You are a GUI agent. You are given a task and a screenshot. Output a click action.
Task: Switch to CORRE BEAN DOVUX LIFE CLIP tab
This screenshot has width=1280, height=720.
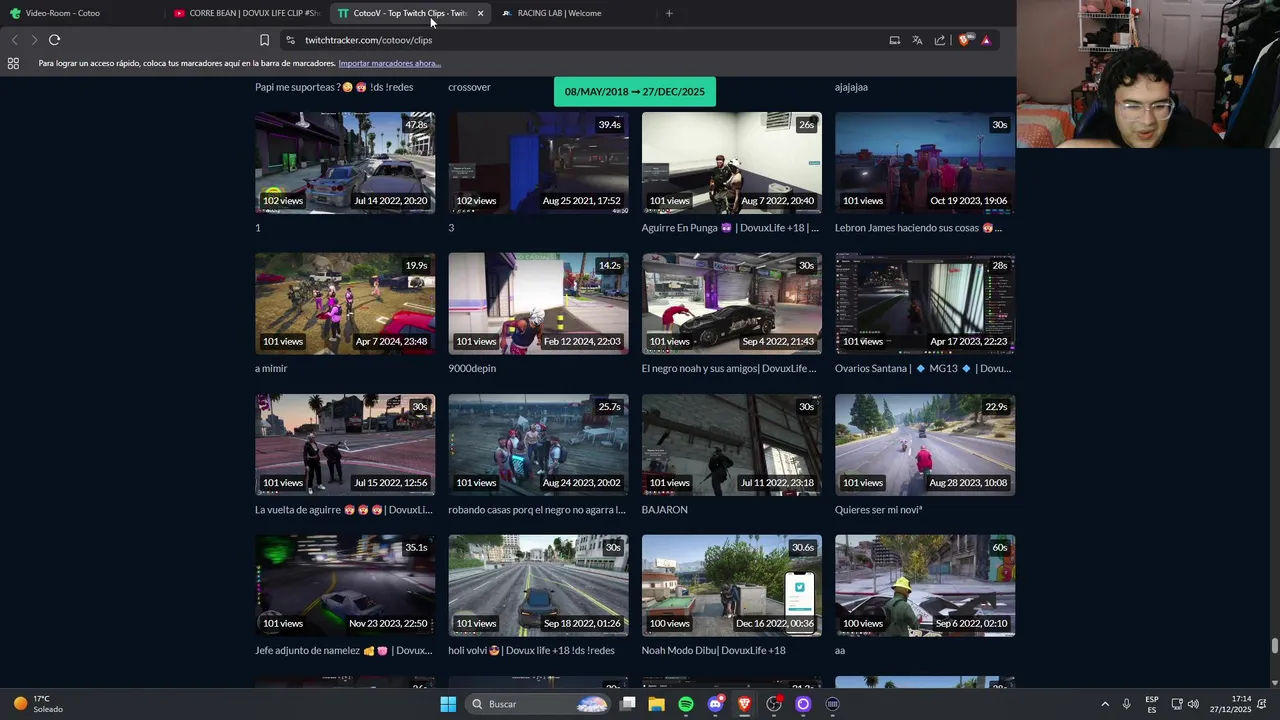coord(247,13)
